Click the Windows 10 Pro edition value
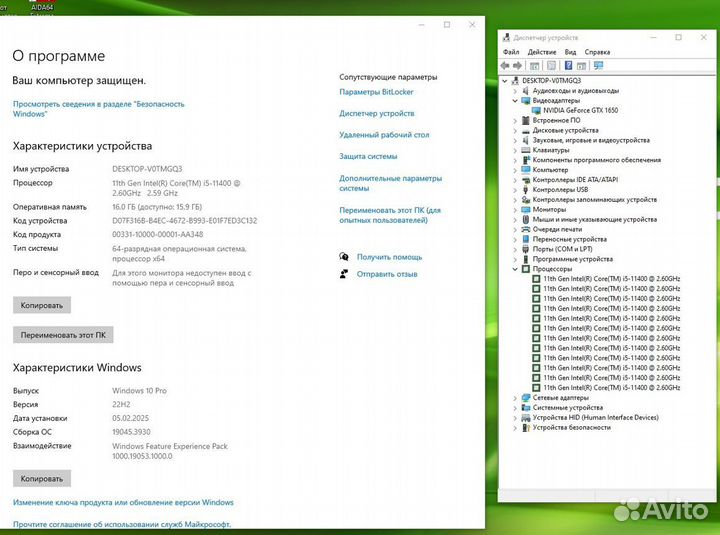Viewport: 720px width, 535px height. pos(139,391)
